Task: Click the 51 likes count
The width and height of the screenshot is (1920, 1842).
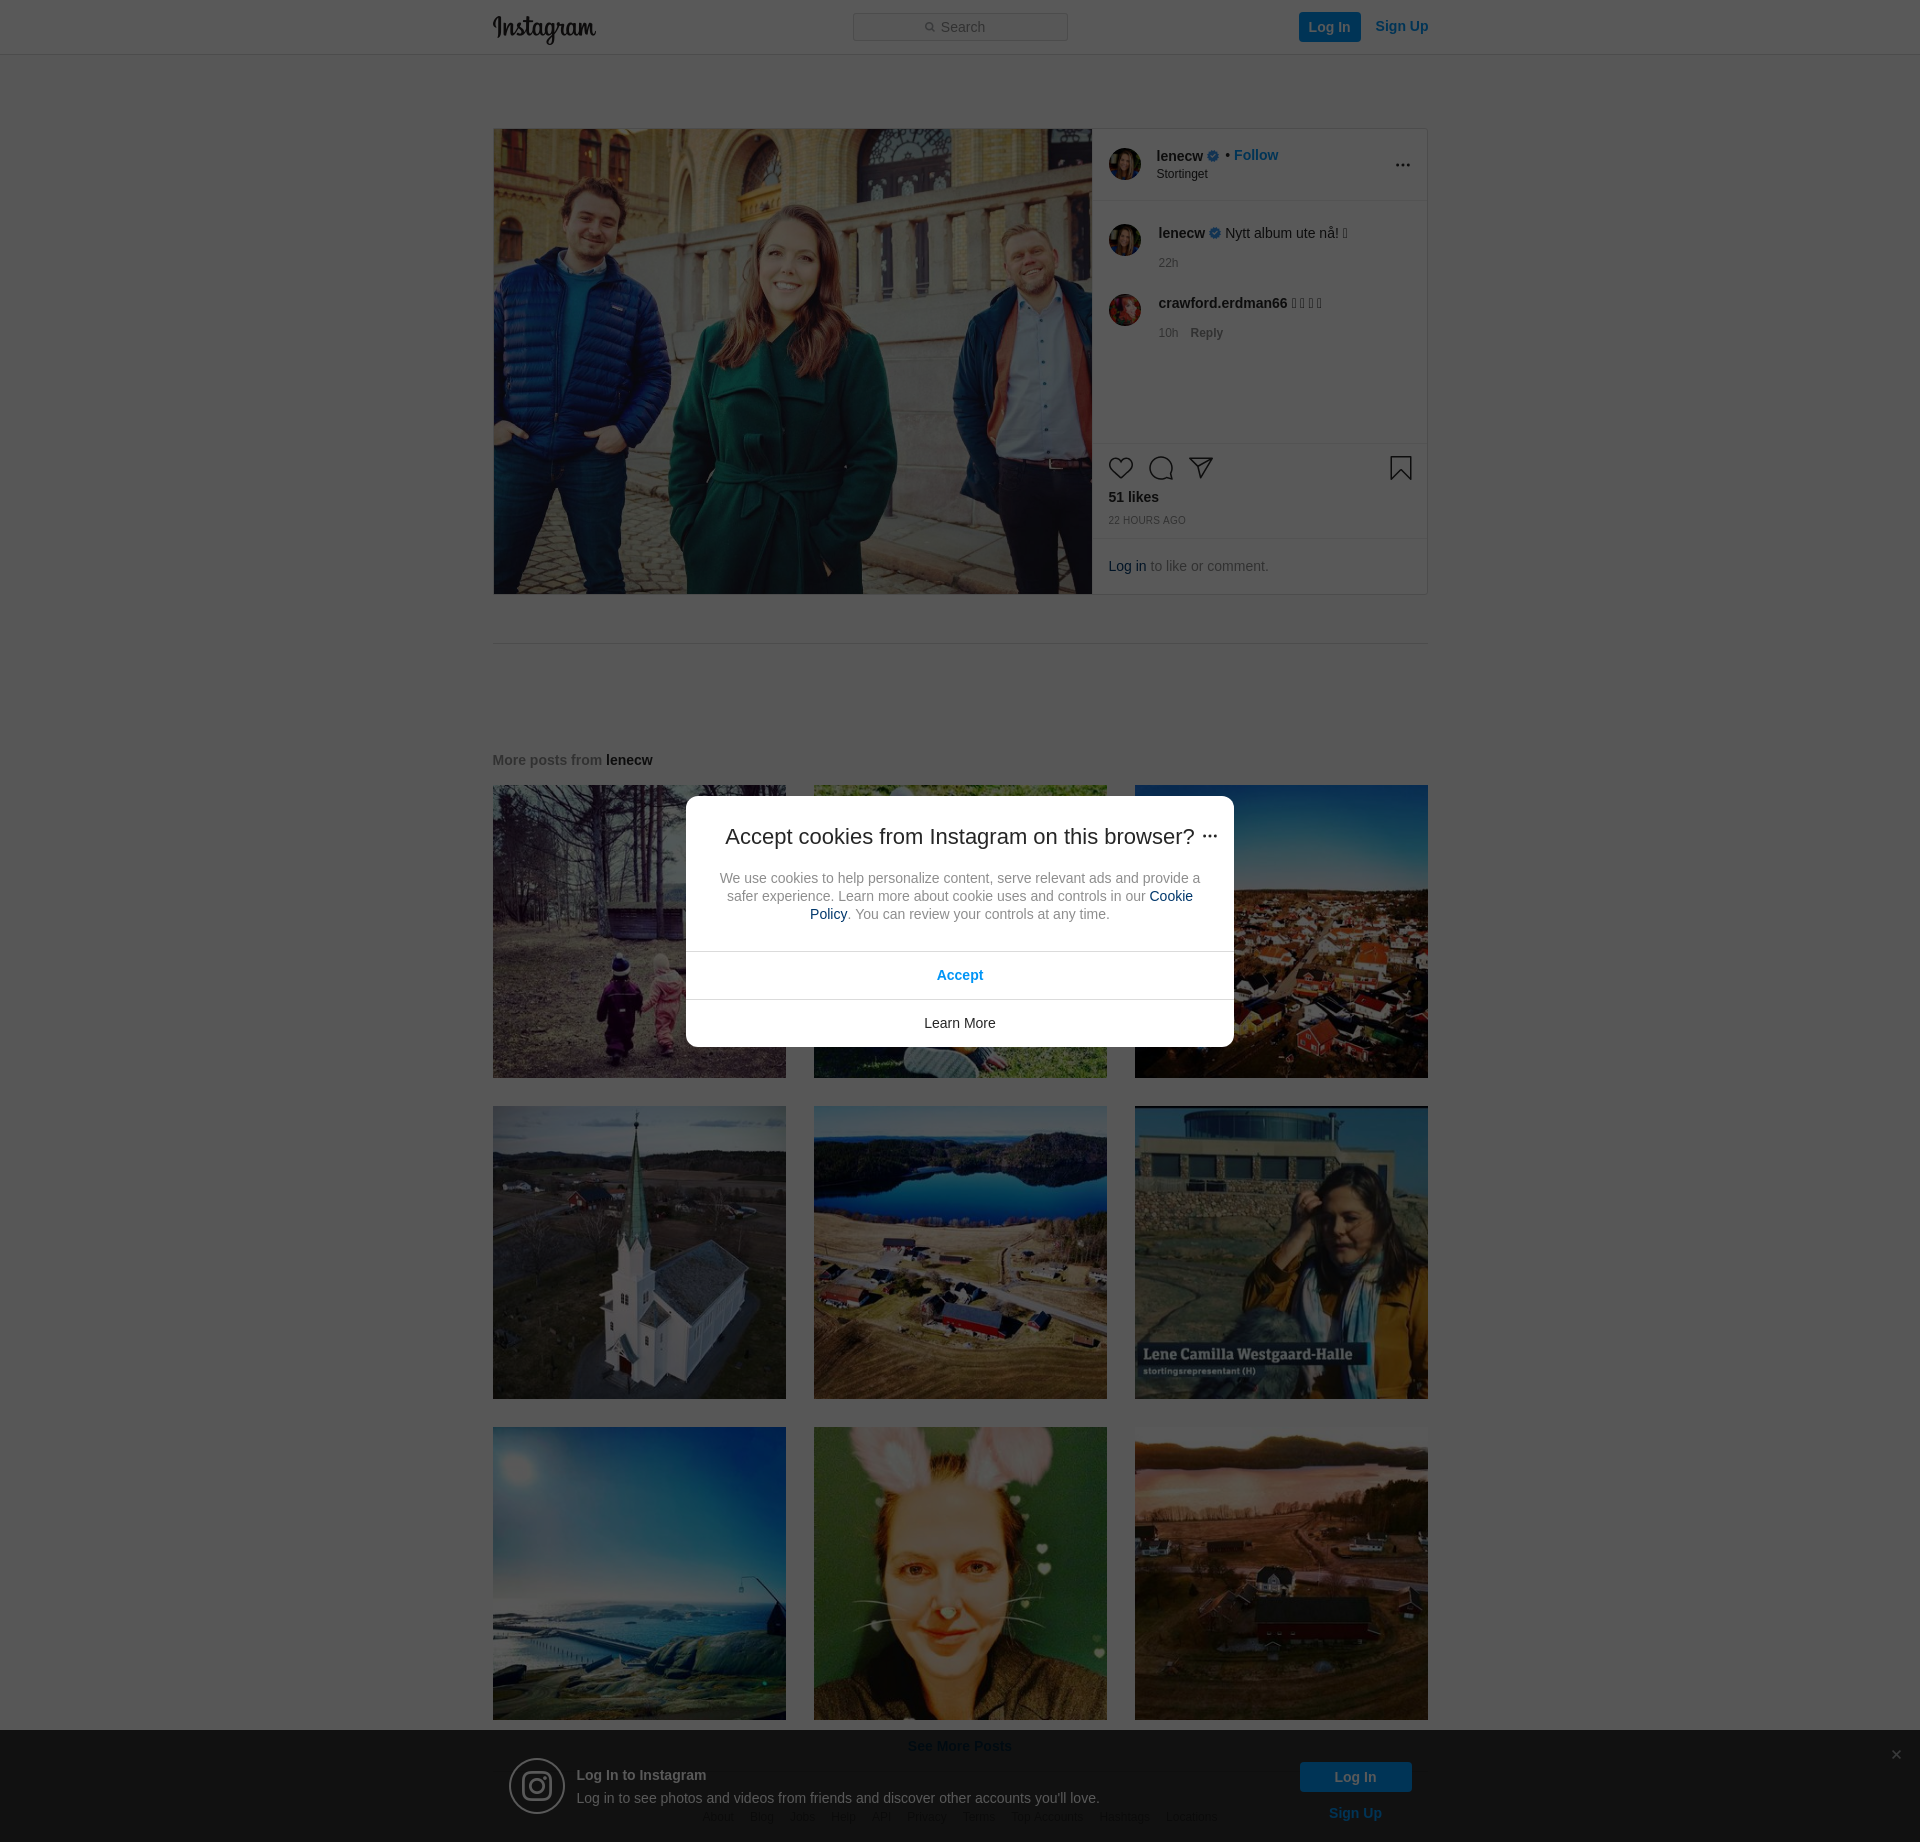Action: (x=1133, y=497)
